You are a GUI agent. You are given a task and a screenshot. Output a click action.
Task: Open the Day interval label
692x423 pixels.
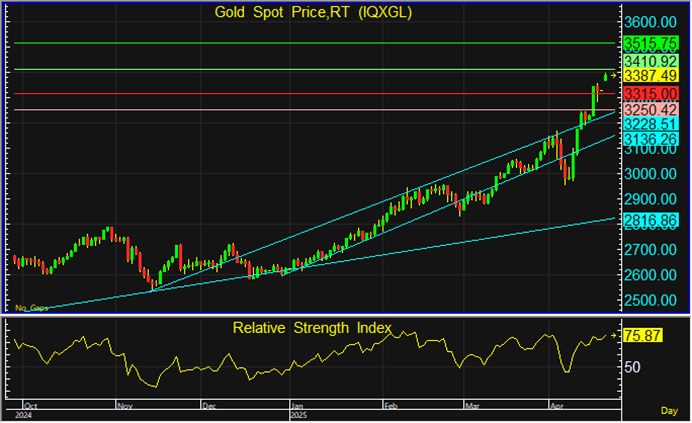[x=669, y=410]
